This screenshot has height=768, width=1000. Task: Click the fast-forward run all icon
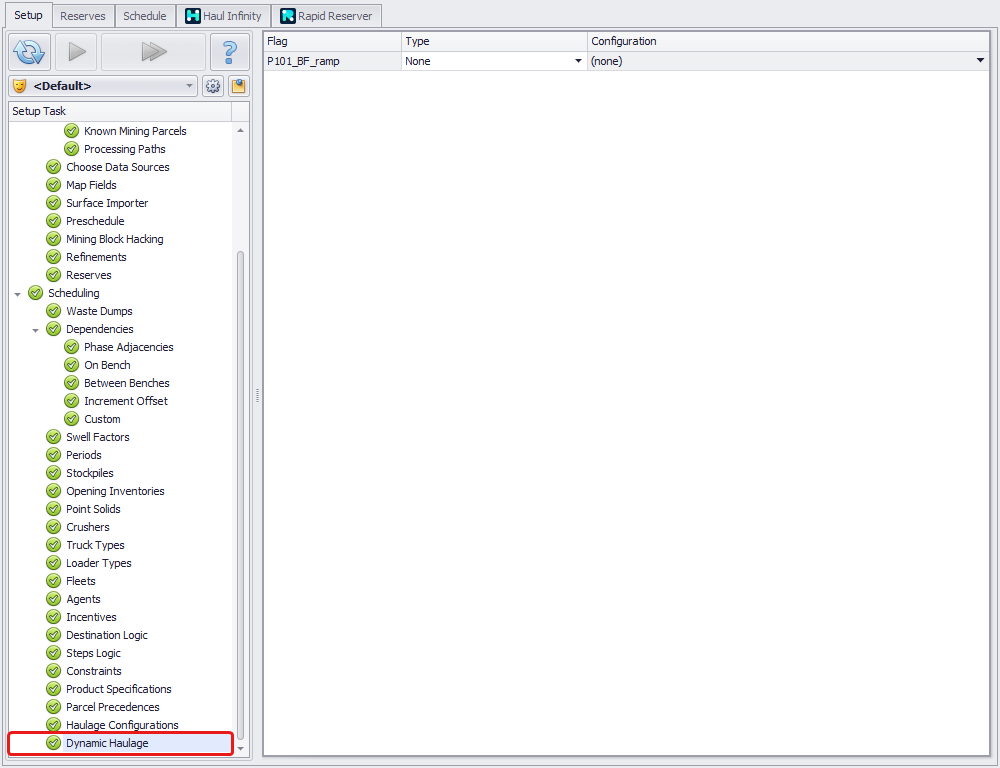[x=153, y=52]
